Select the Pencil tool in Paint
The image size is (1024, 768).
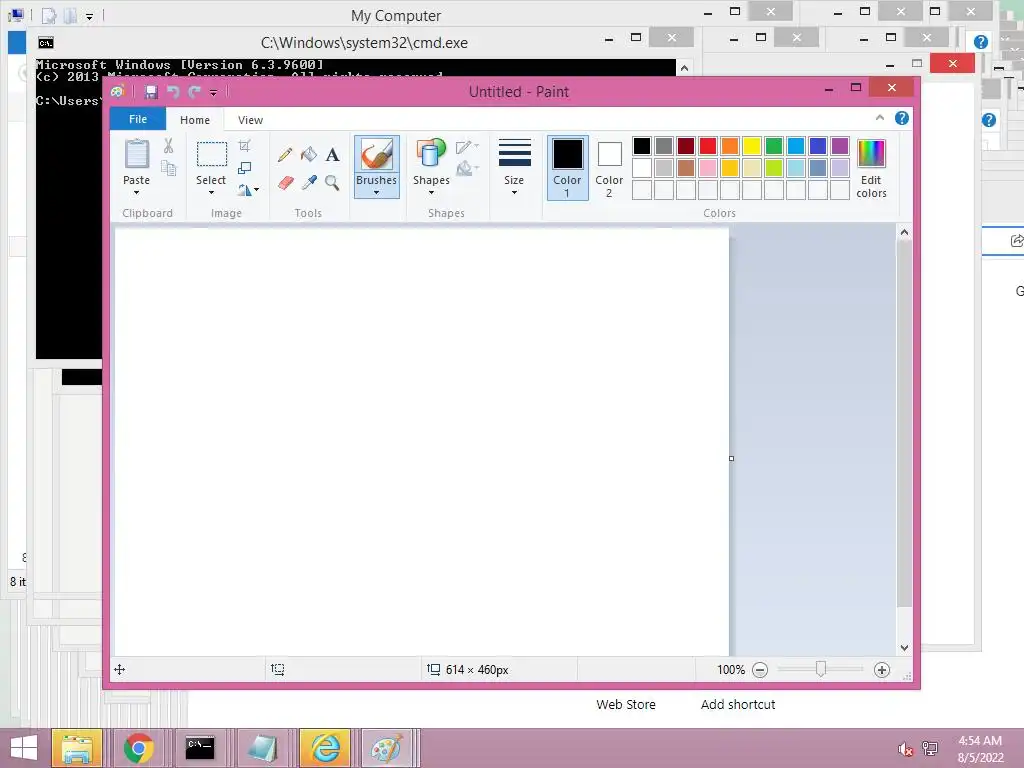[285, 155]
